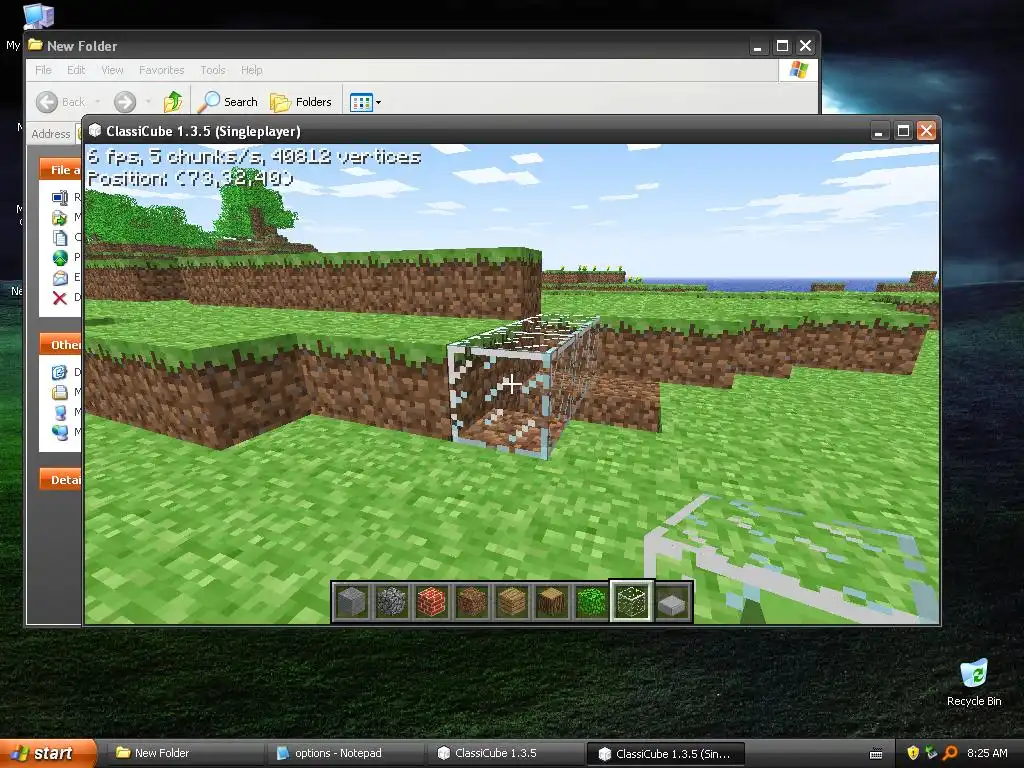
Task: Open the Favorites menu in New Folder
Action: point(161,70)
